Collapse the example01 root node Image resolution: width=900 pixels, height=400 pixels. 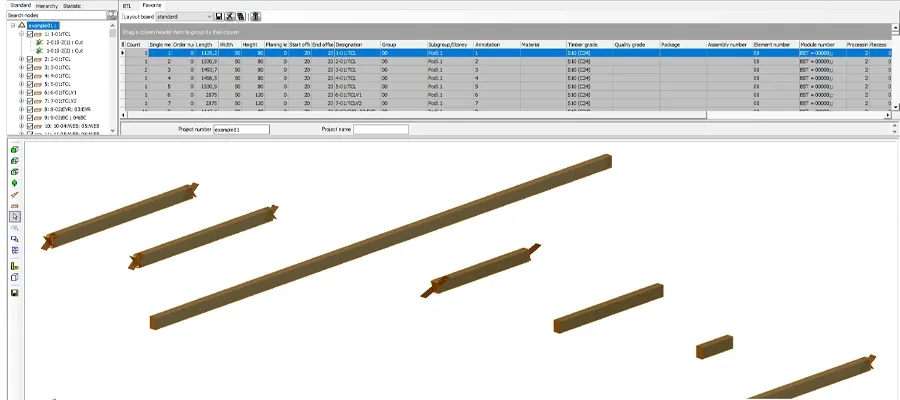[13, 26]
